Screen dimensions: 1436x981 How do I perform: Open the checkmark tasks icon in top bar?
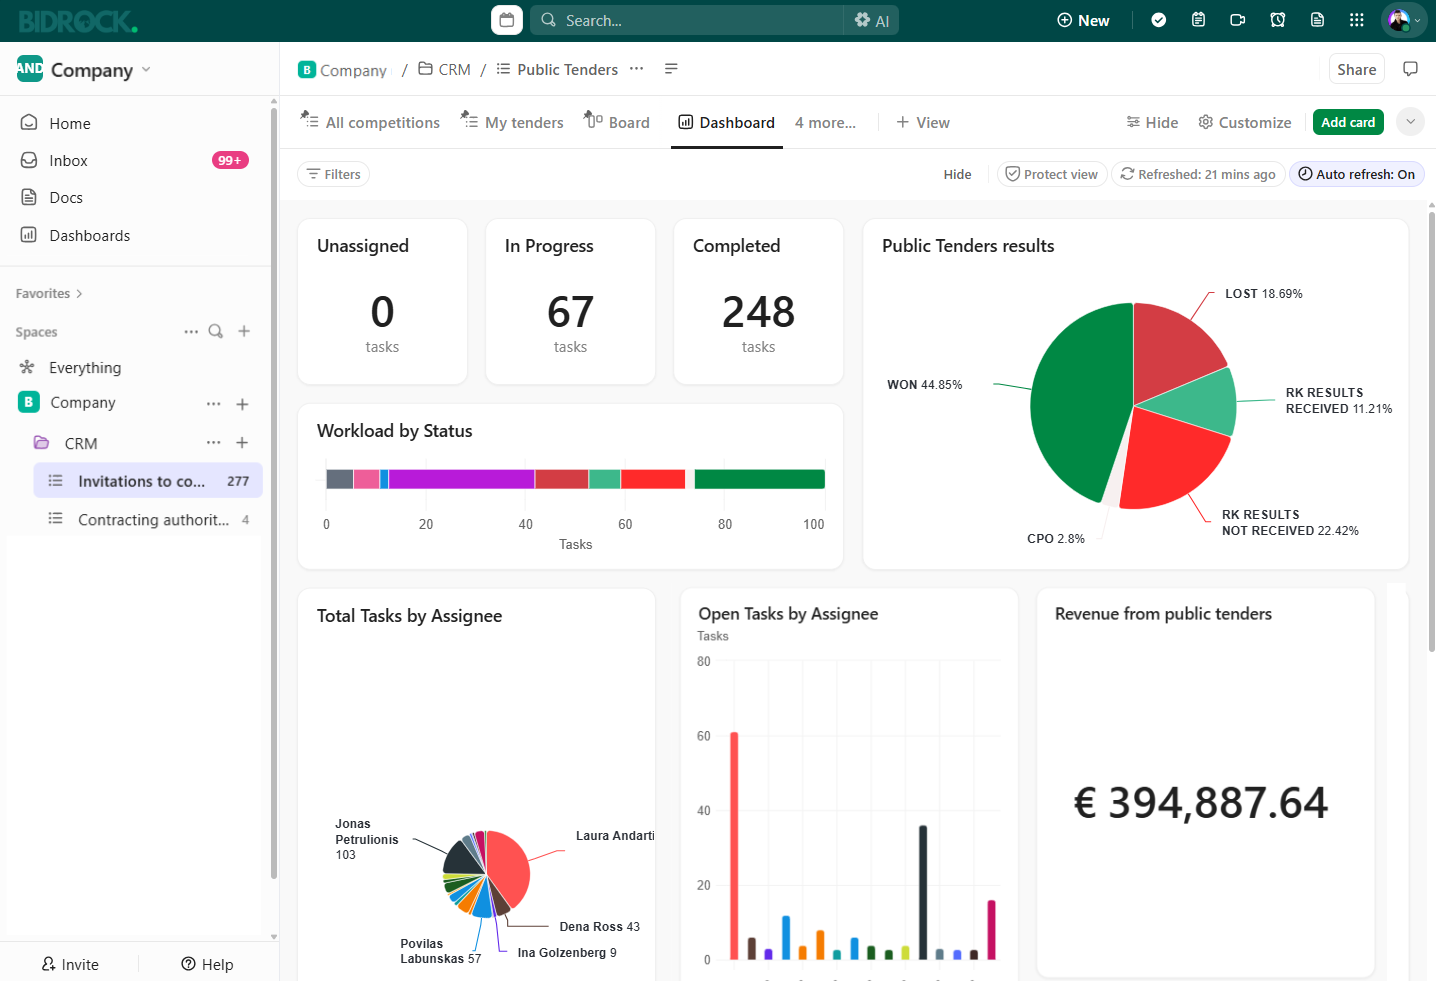1159,20
